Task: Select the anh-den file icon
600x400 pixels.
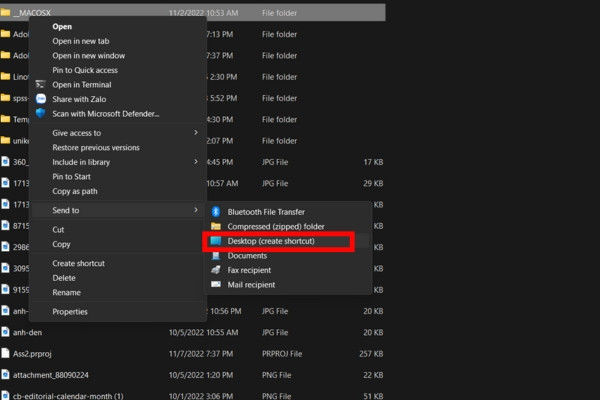Action: click(5, 332)
